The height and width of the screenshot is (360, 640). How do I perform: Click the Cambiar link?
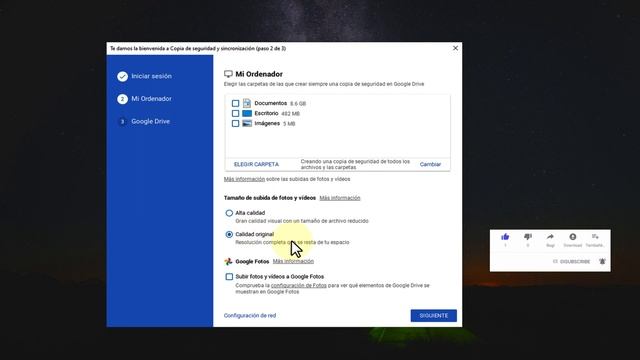[430, 164]
